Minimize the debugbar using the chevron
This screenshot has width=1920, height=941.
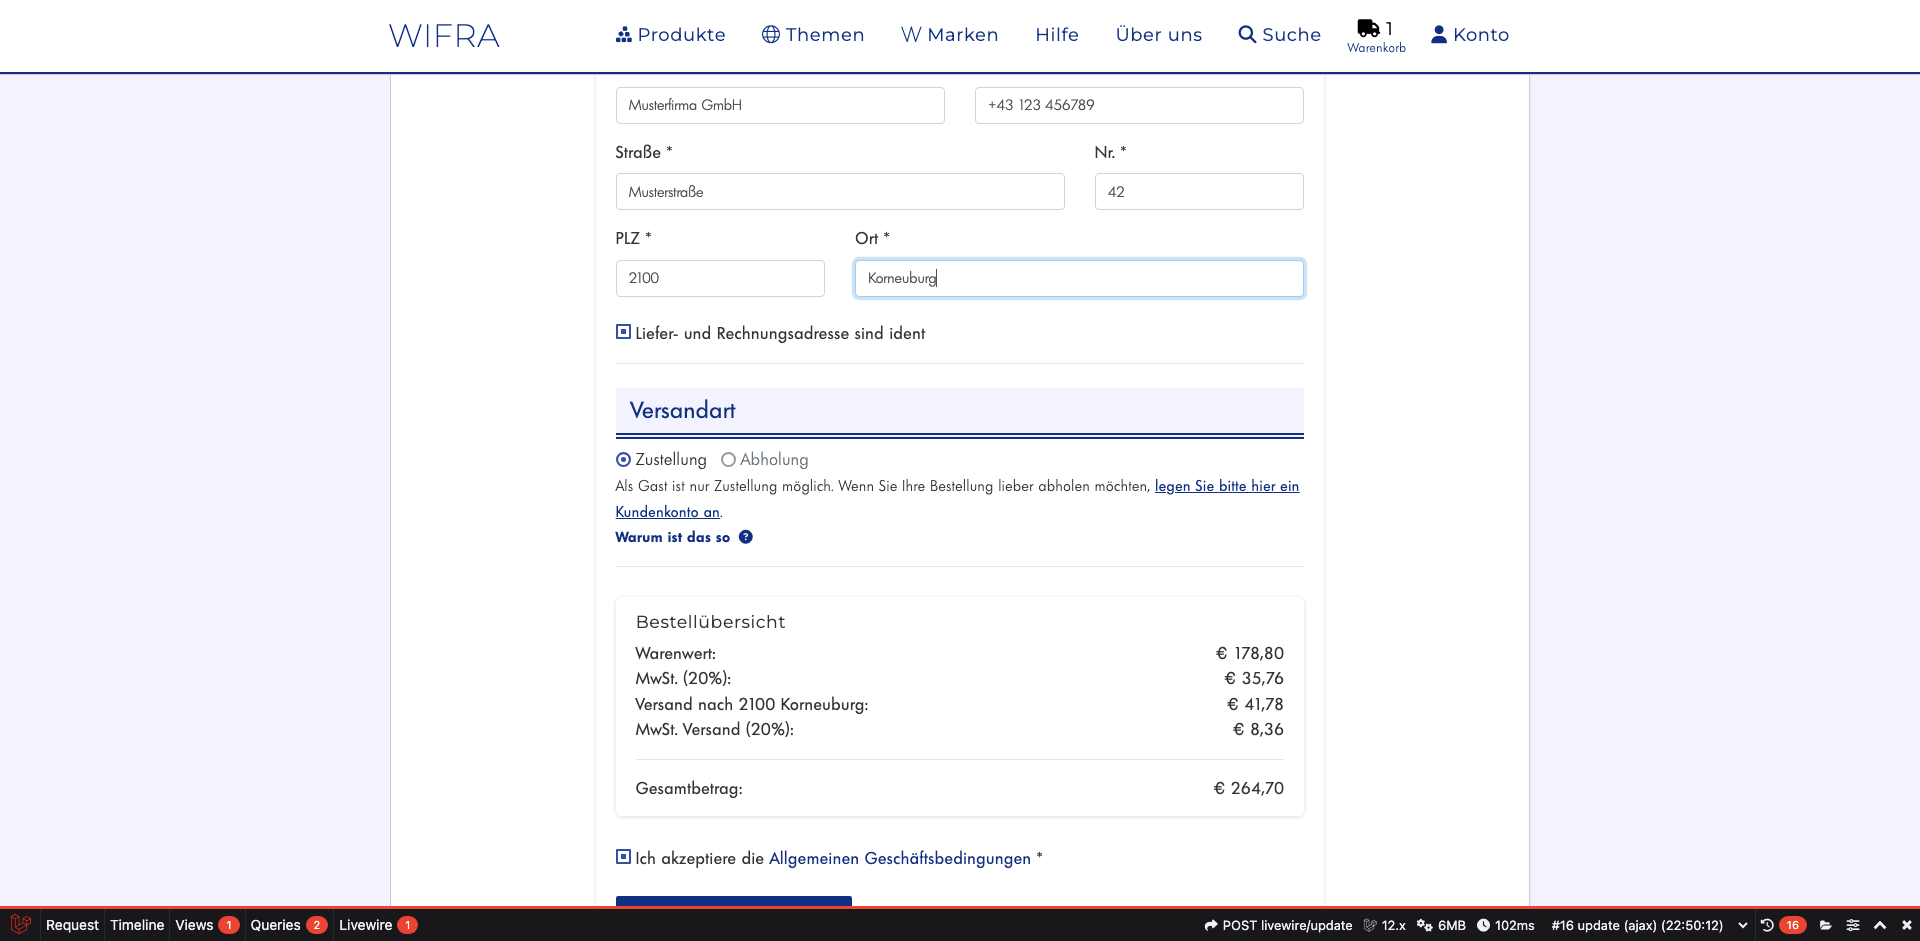click(x=1880, y=925)
